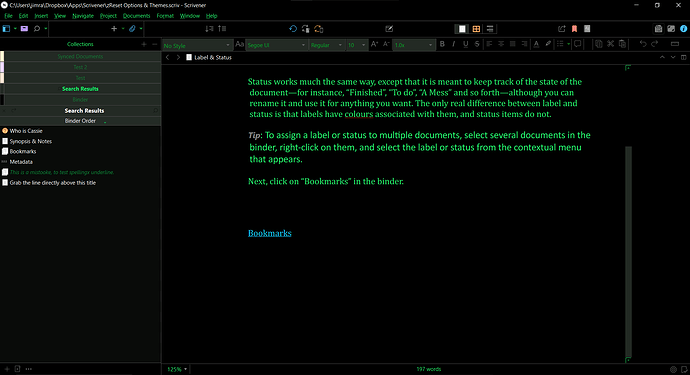Click the orange bookmark icon in toolbar
The image size is (690, 375).
574,29
